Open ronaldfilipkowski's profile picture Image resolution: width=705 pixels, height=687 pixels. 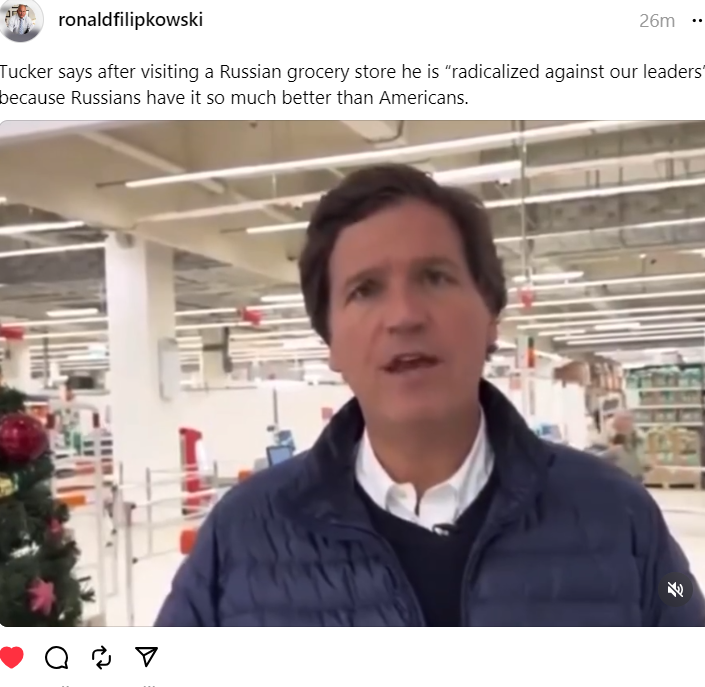tap(20, 20)
